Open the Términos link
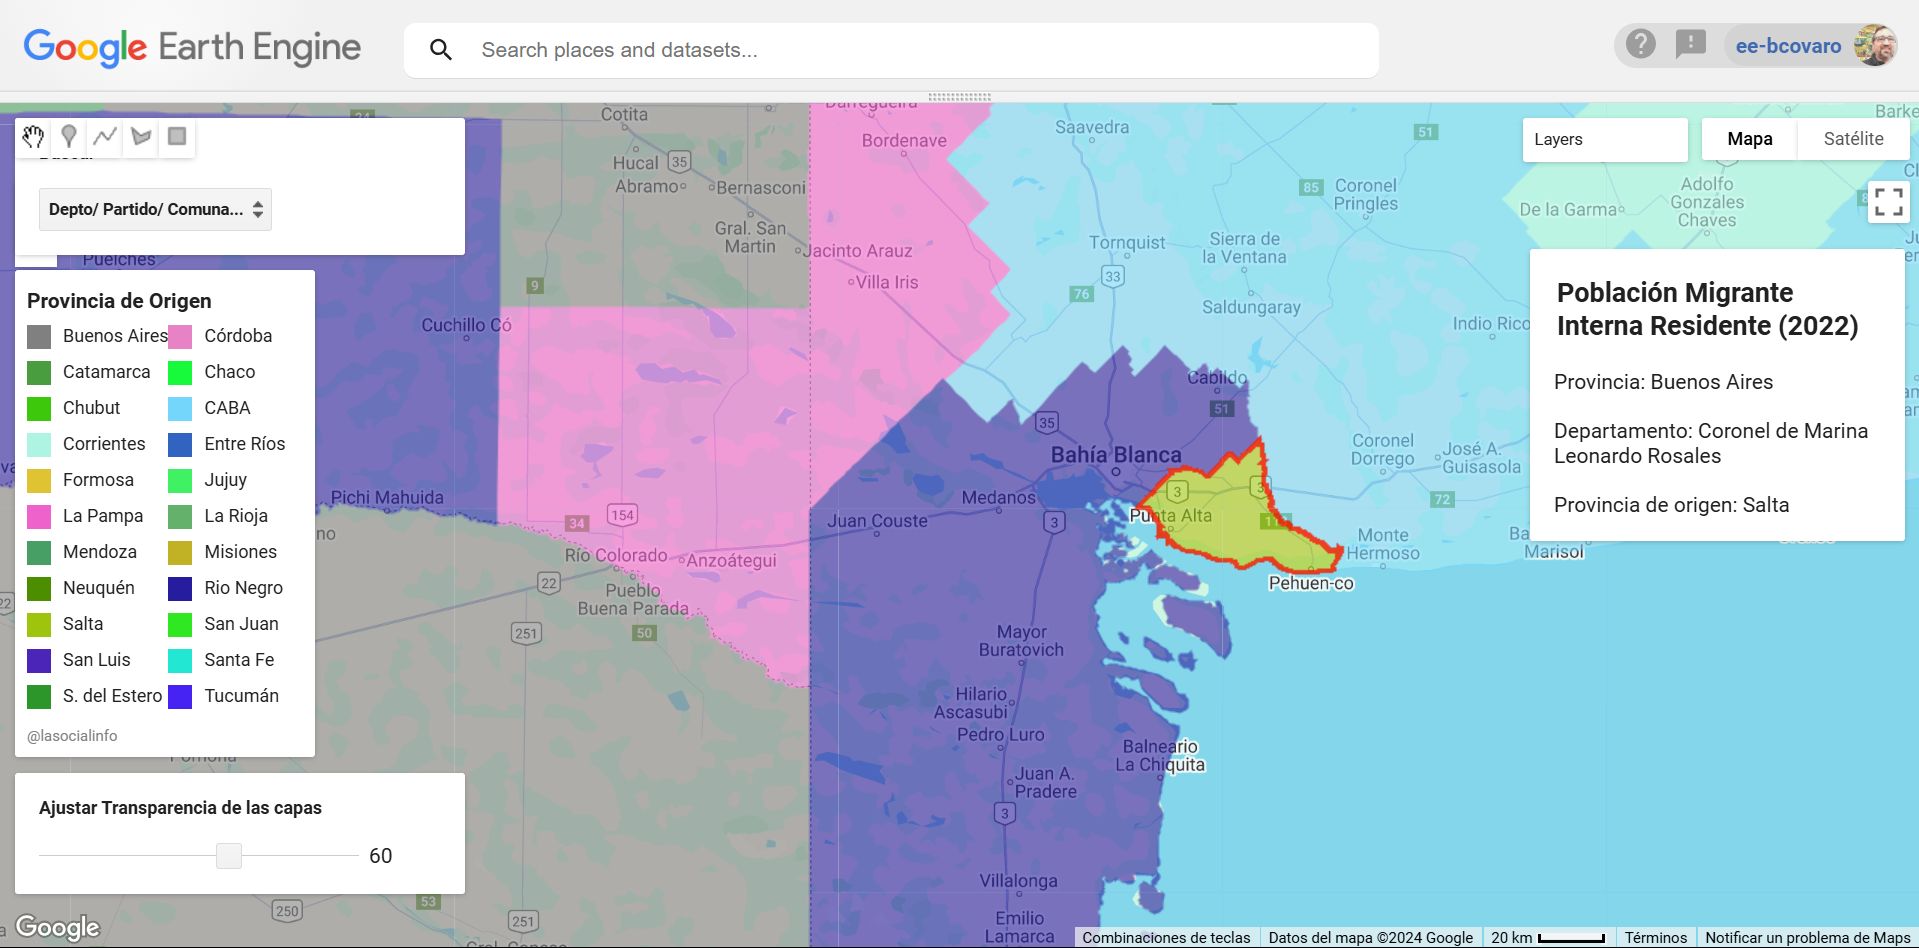 (1655, 938)
